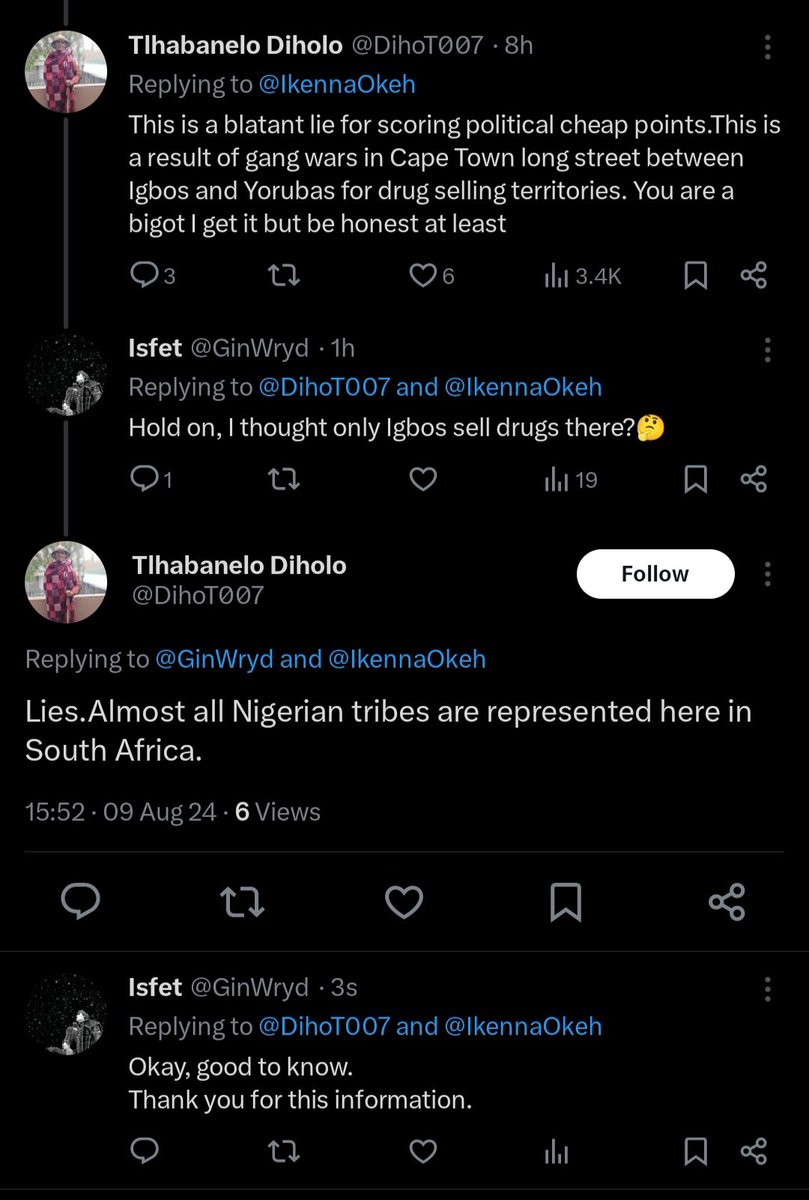Retweet the 'blatant lie' tweet

(x=285, y=275)
